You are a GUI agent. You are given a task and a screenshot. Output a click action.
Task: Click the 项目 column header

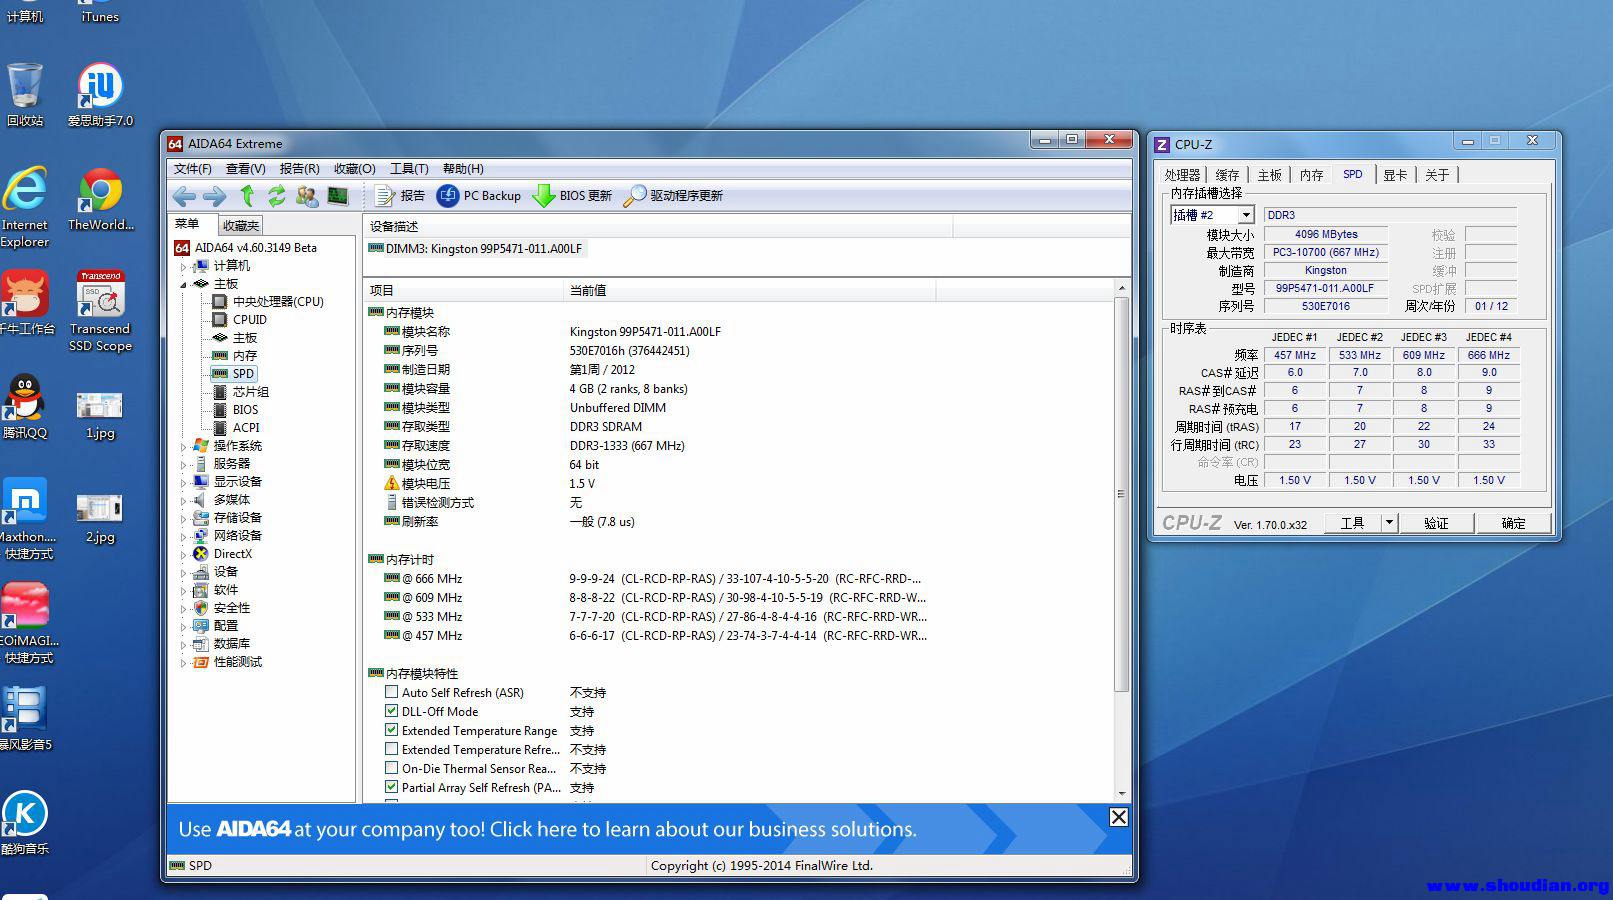click(464, 290)
